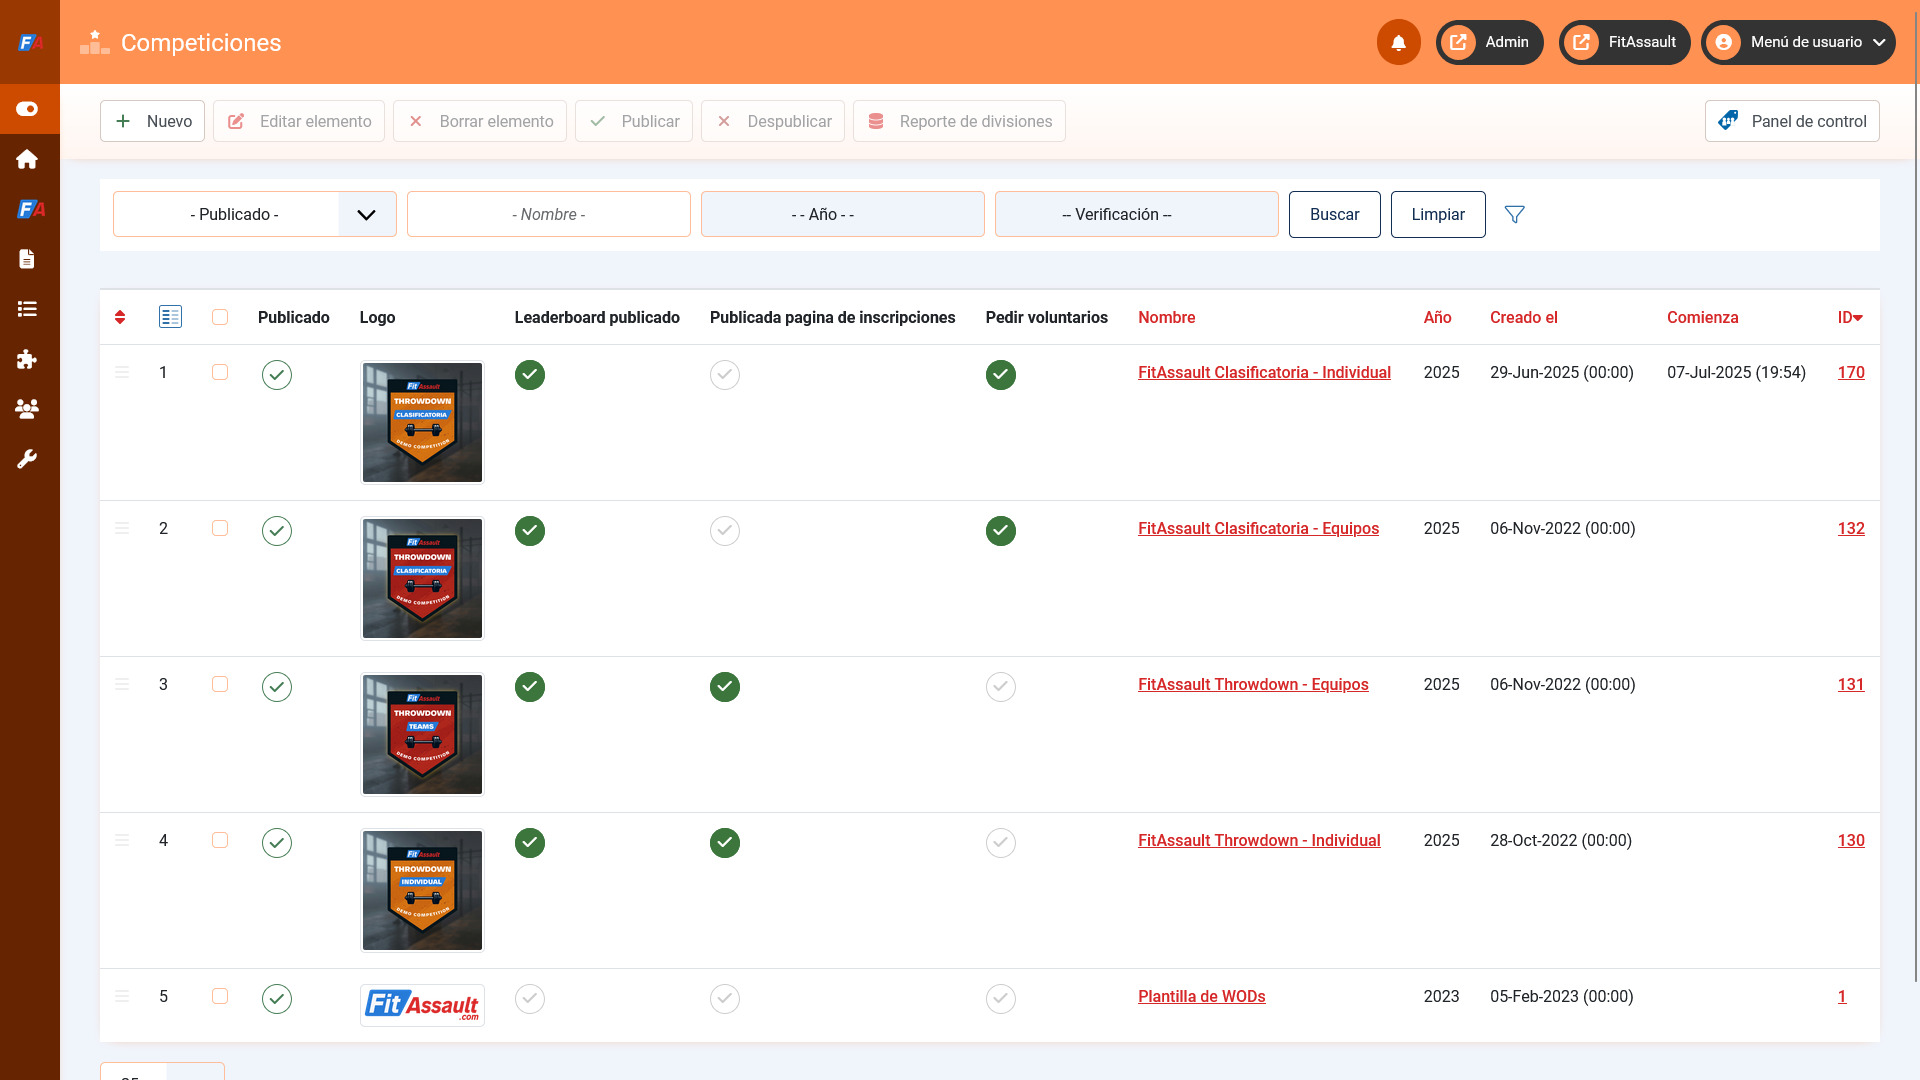The height and width of the screenshot is (1080, 1920).
Task: Click Publicar in the toolbar
Action: pos(634,121)
